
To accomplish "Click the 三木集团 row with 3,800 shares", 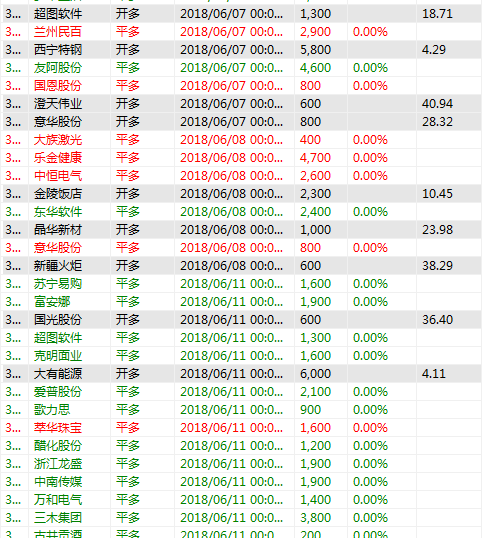I will (x=241, y=517).
